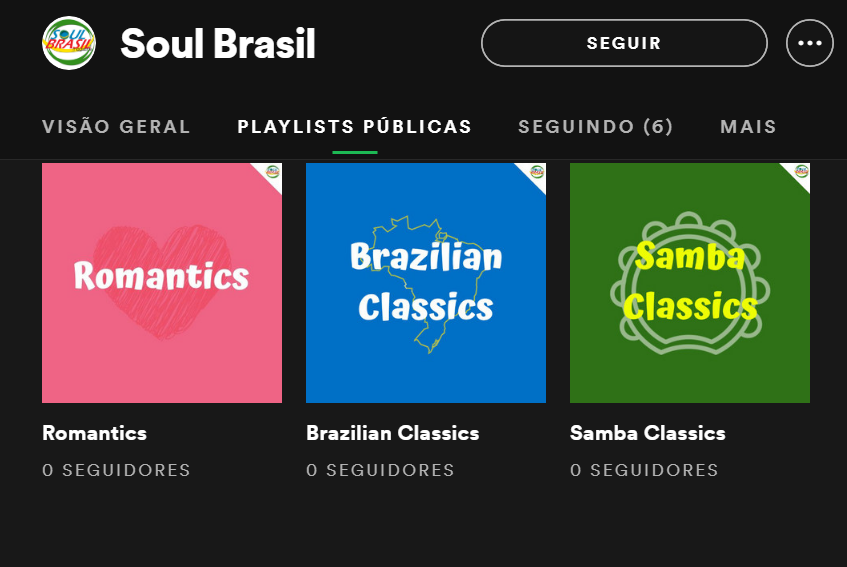
Task: Click the Soul Brasil profile name heading
Action: click(218, 43)
